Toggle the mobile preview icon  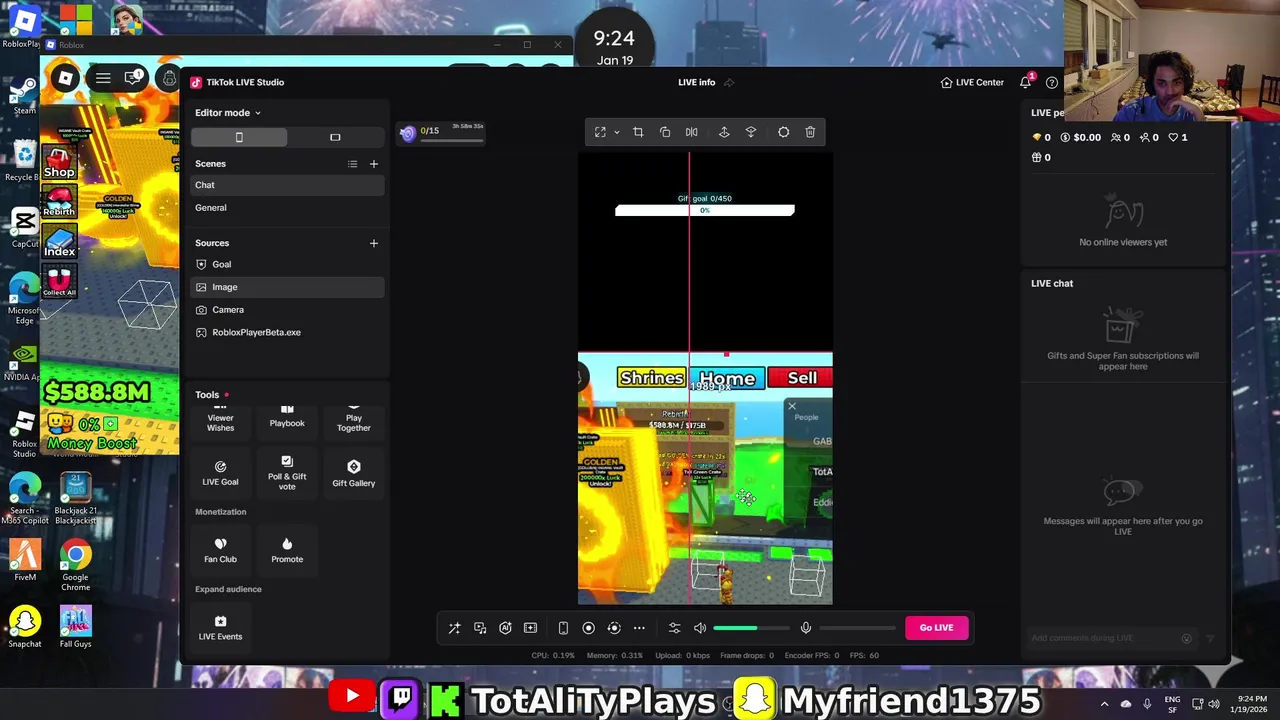(x=563, y=628)
